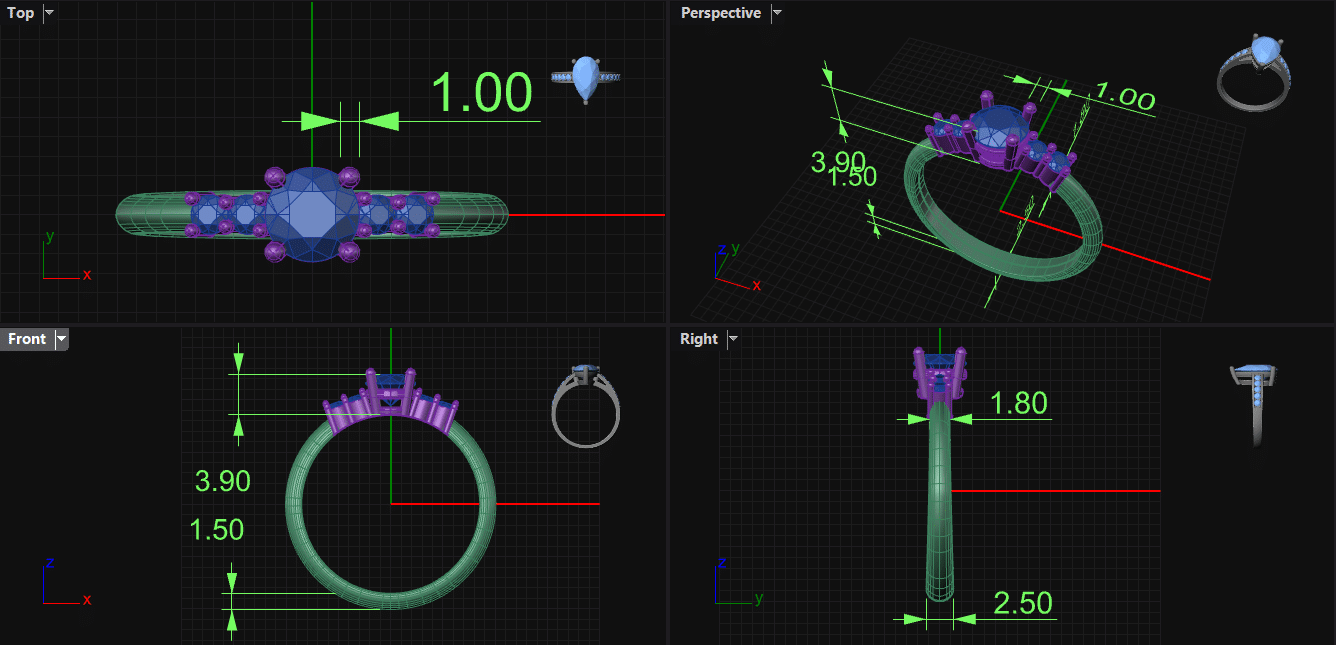
Task: Click the Perspective viewport title label
Action: (x=720, y=13)
